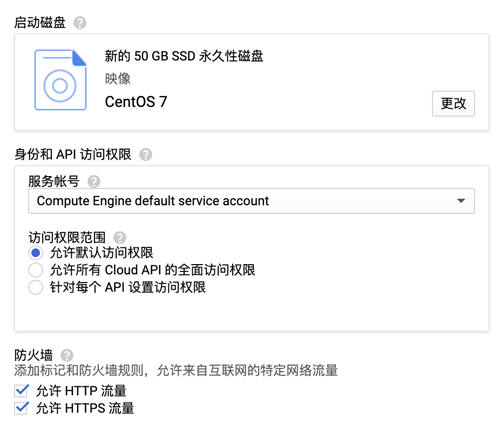Click the boot disk image icon

click(x=61, y=80)
